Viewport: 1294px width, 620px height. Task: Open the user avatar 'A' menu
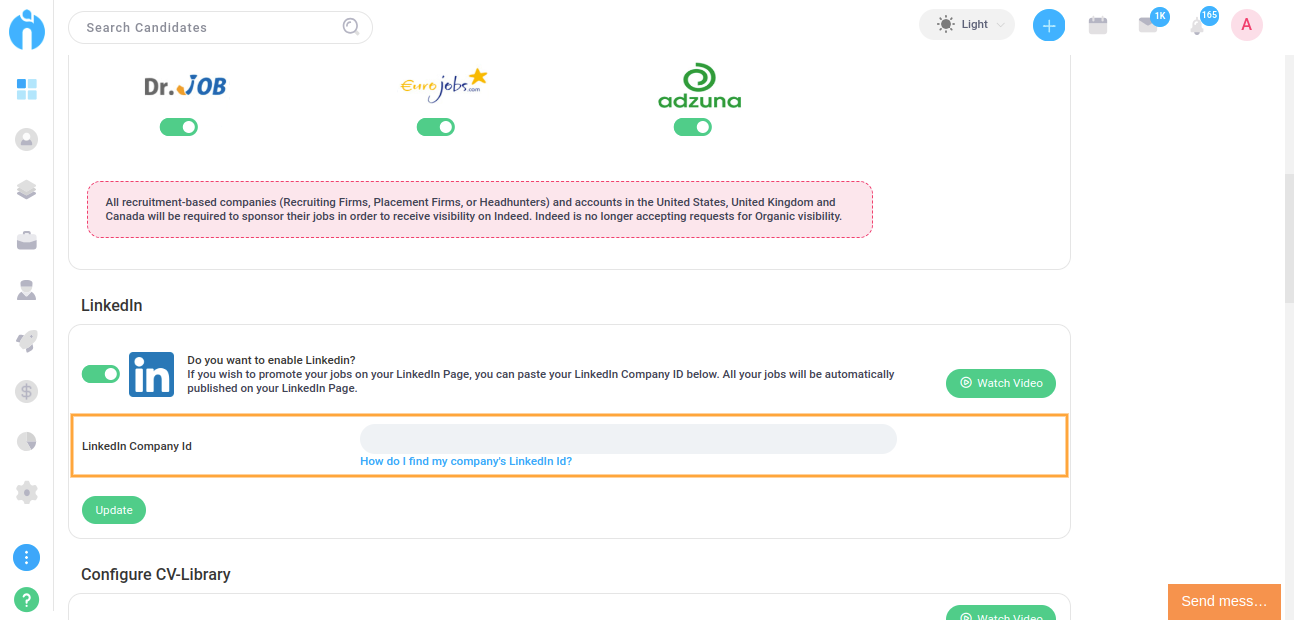tap(1246, 25)
